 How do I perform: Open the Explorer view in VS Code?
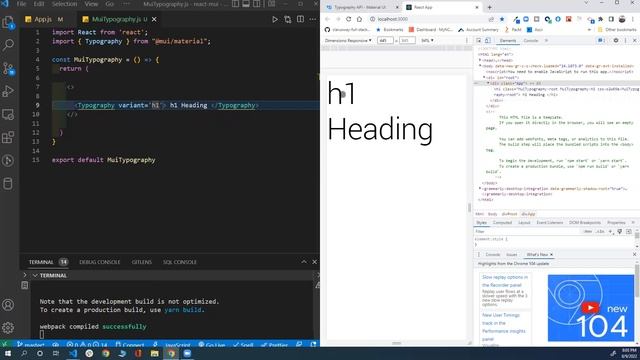(8, 22)
